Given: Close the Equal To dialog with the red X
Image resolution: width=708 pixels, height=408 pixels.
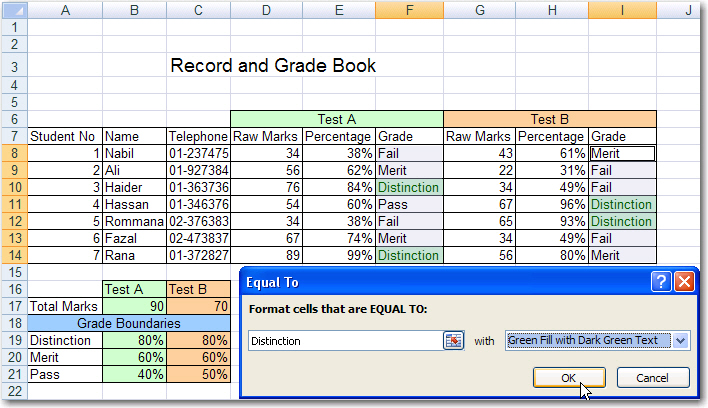Looking at the screenshot, I should click(x=685, y=282).
